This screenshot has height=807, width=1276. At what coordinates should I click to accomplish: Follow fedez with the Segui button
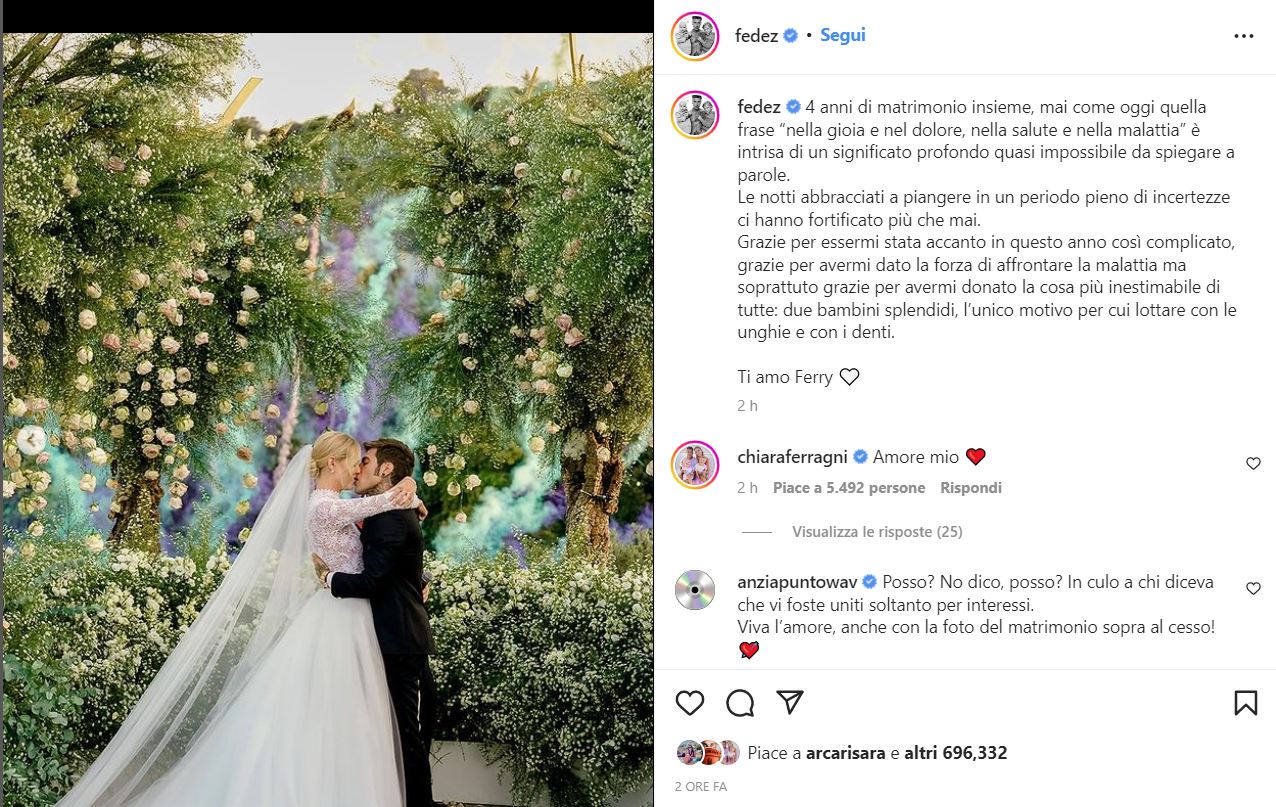843,35
